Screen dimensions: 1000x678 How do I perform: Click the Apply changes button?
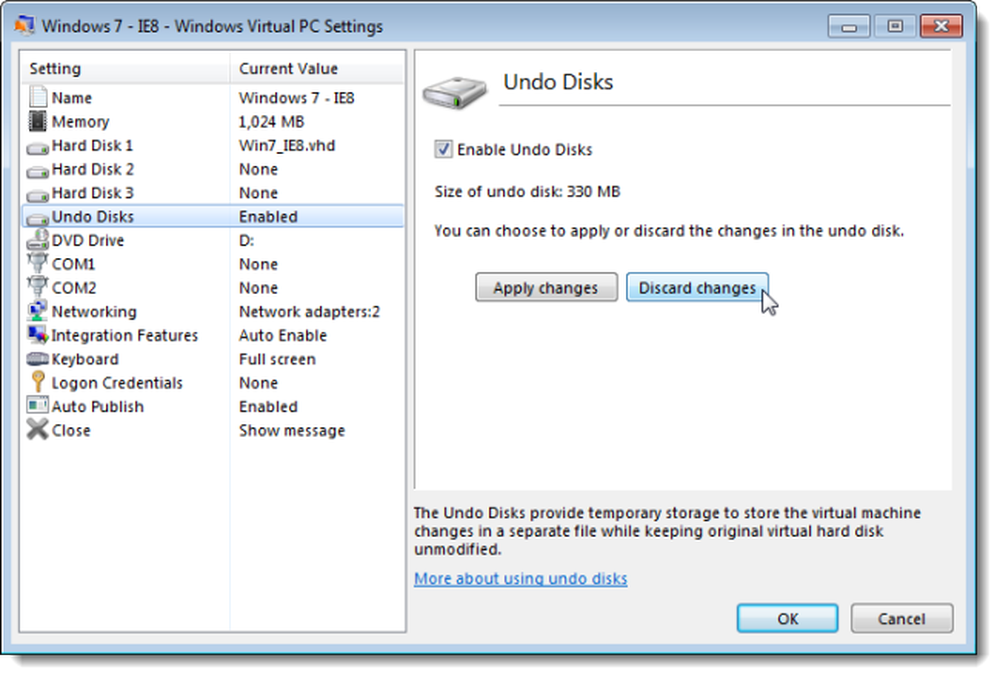tap(546, 288)
